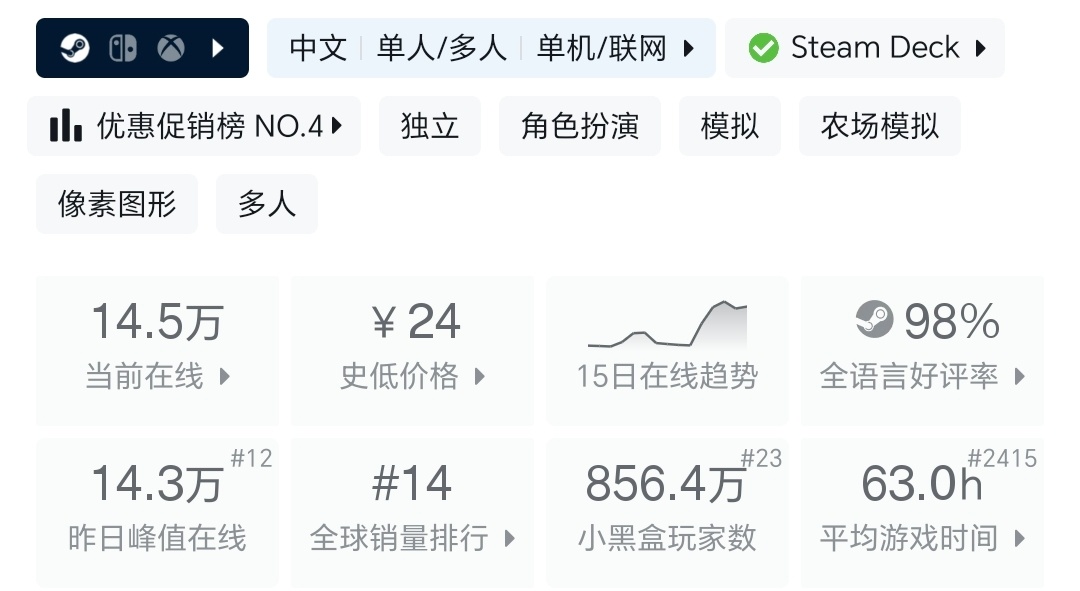1080x591 pixels.
Task: Select the 角色扮演 tag
Action: pos(580,126)
